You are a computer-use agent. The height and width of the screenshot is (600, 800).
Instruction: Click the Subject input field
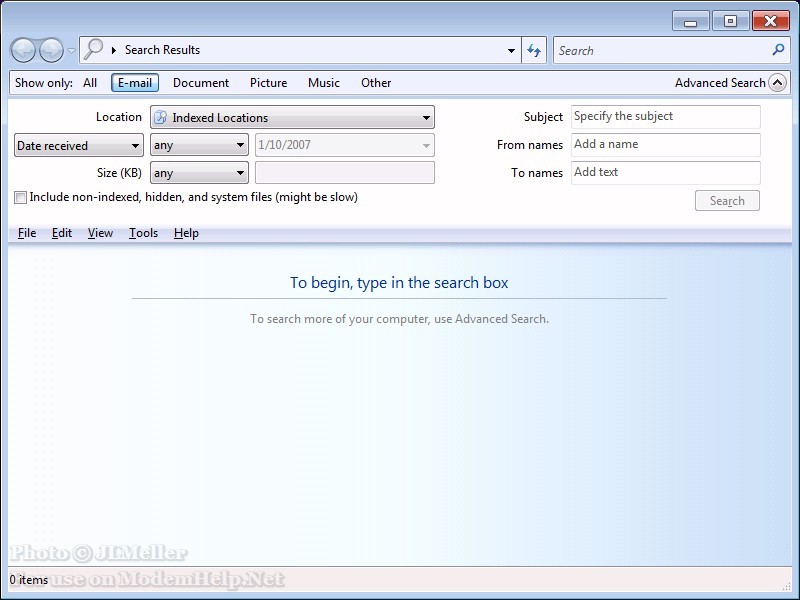click(665, 117)
